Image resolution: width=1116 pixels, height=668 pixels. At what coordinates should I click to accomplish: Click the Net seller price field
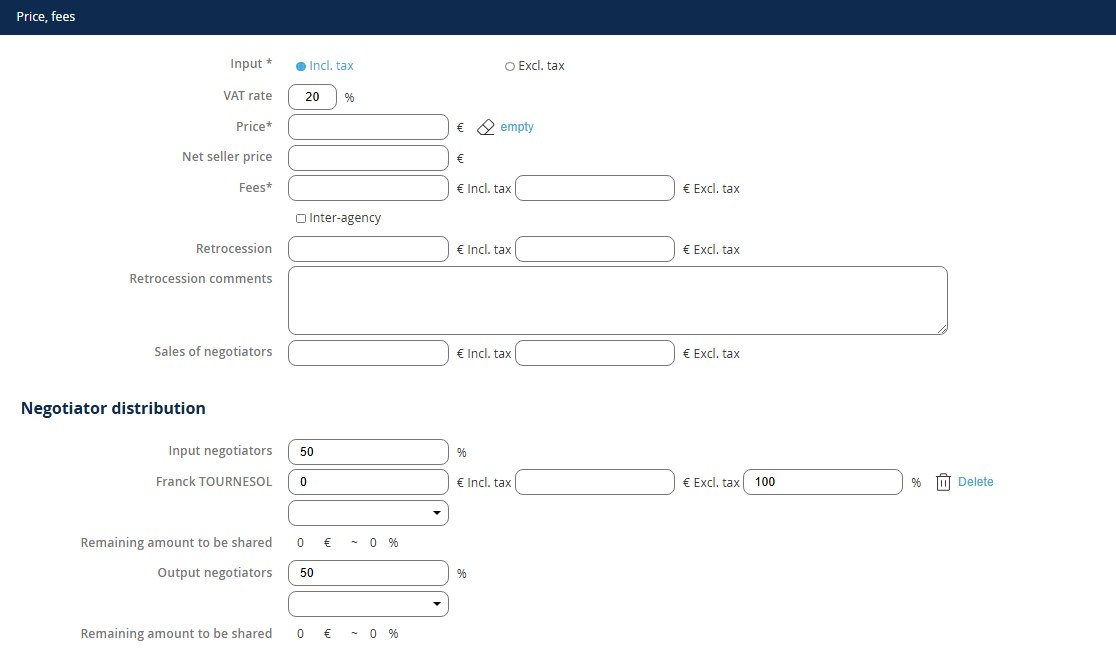point(368,158)
